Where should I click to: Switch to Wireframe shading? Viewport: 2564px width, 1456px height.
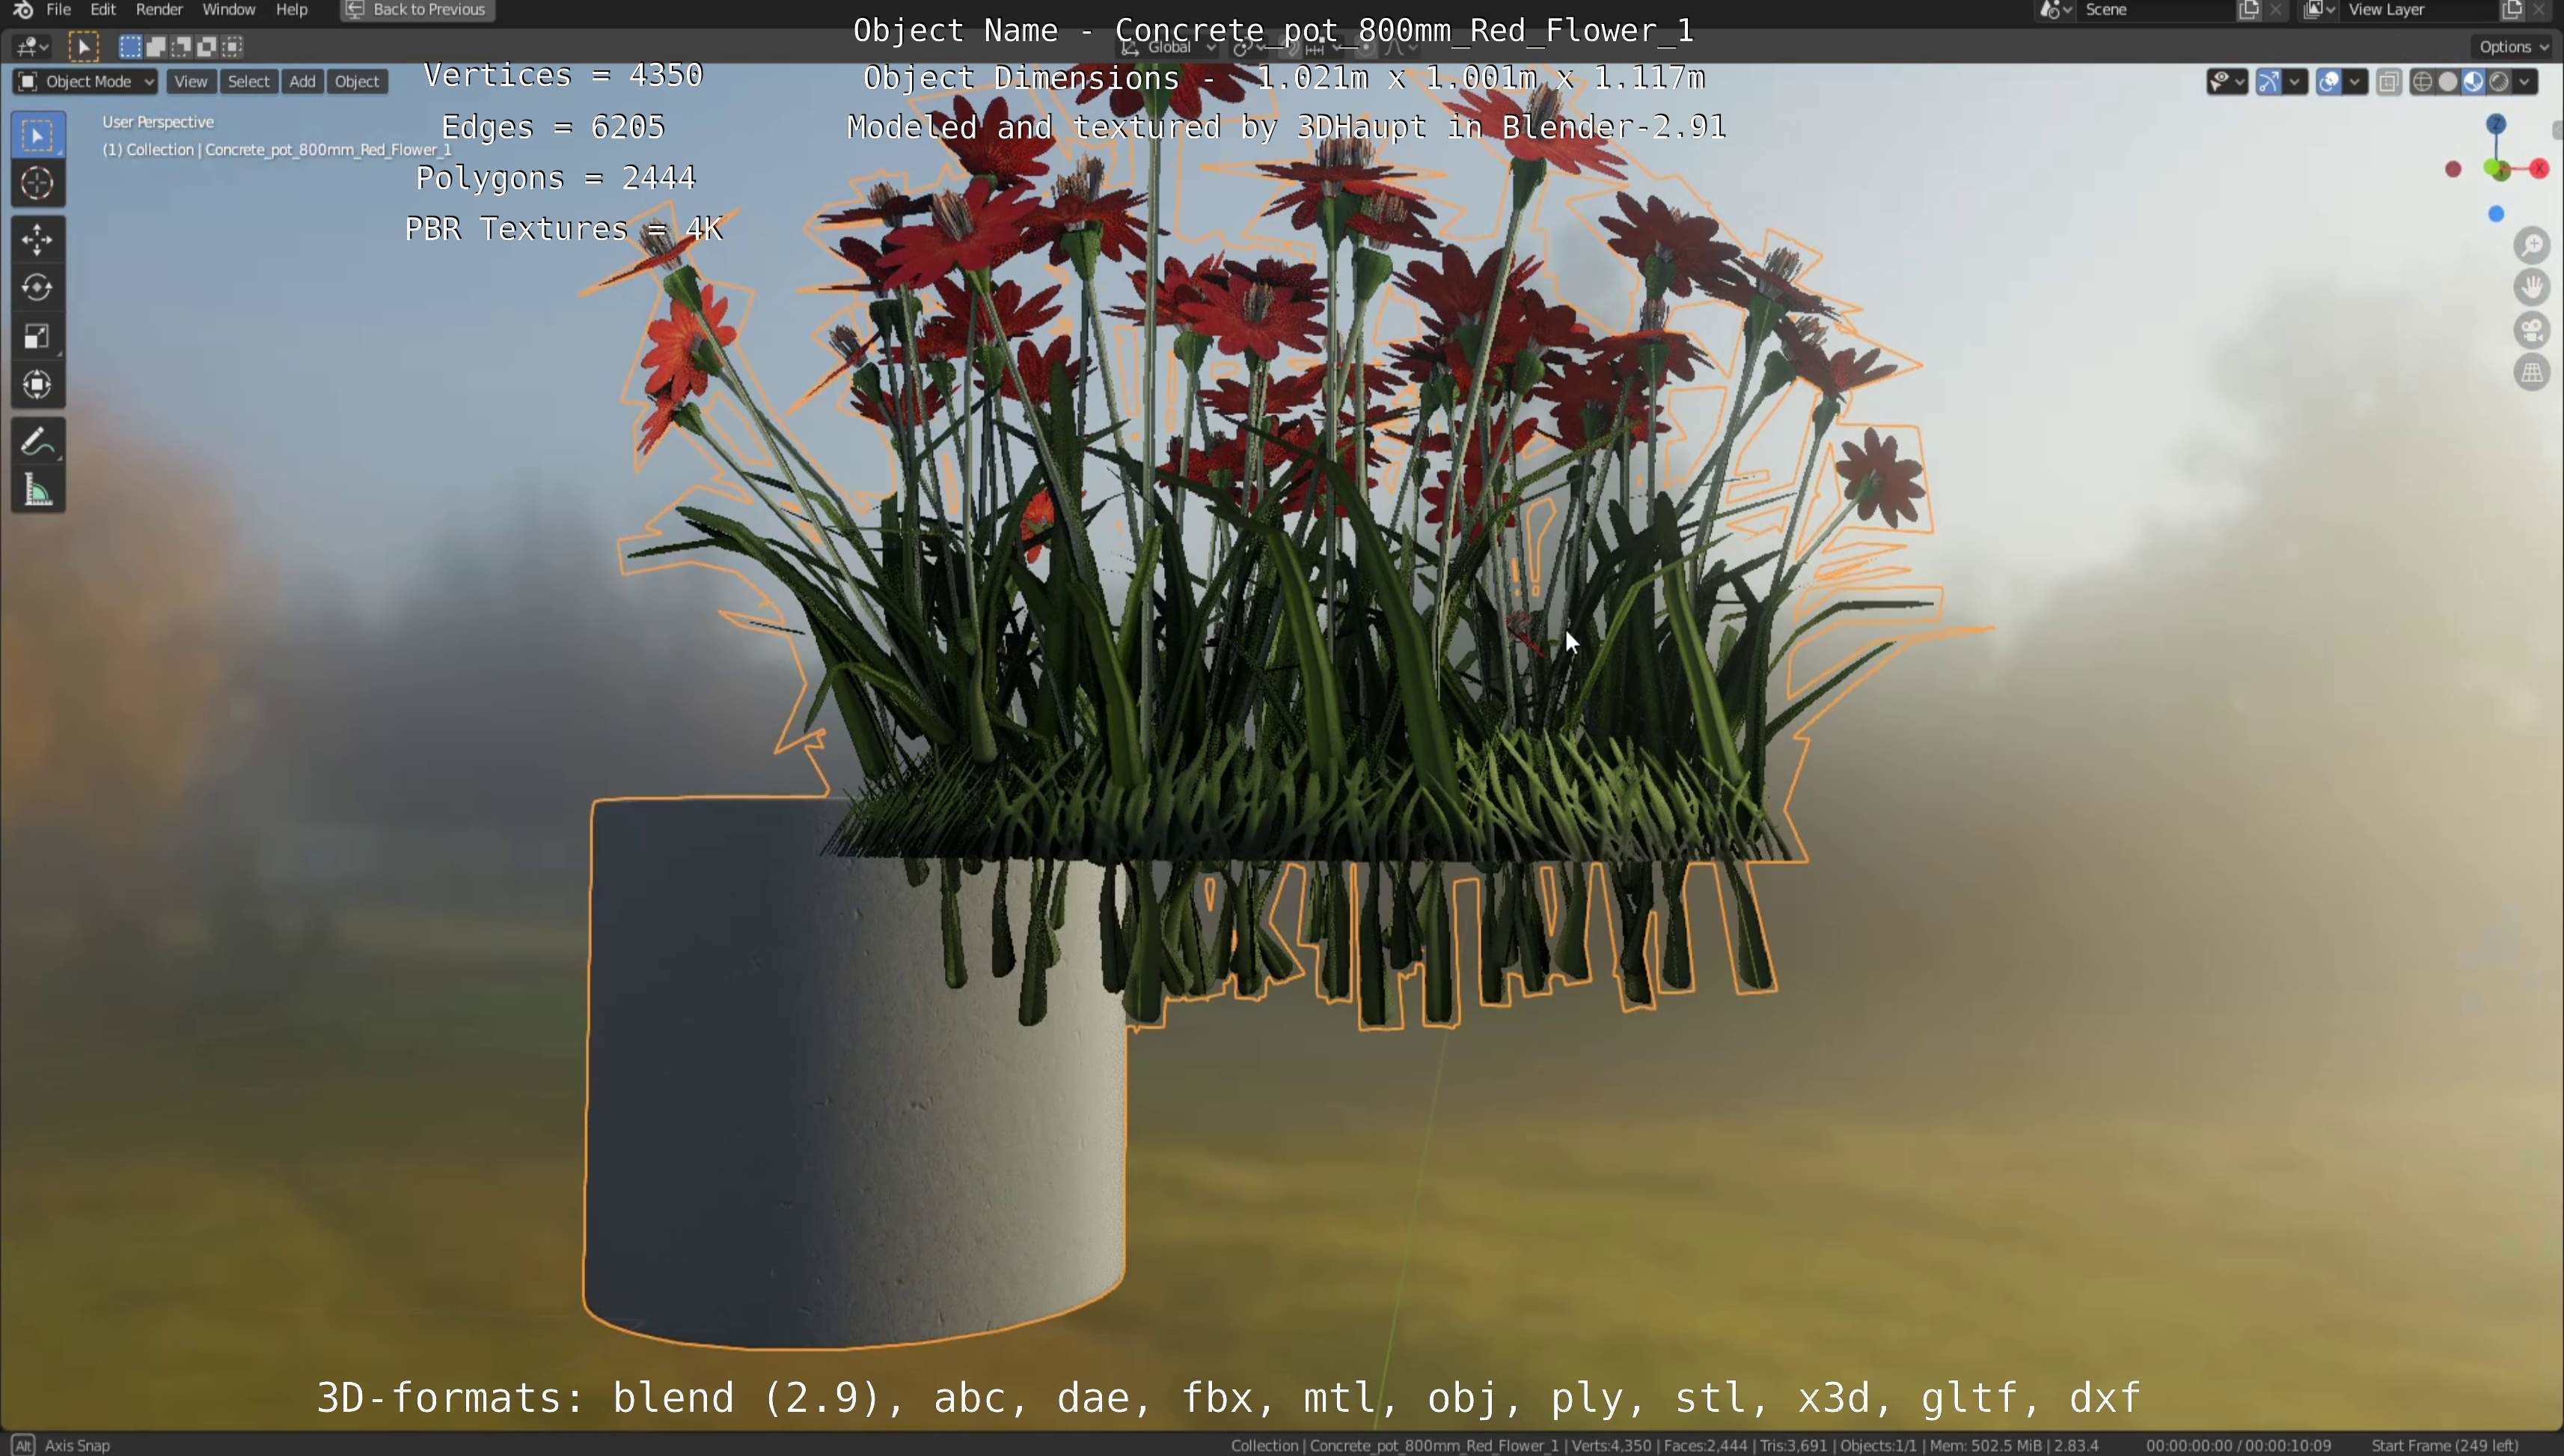pos(2422,82)
